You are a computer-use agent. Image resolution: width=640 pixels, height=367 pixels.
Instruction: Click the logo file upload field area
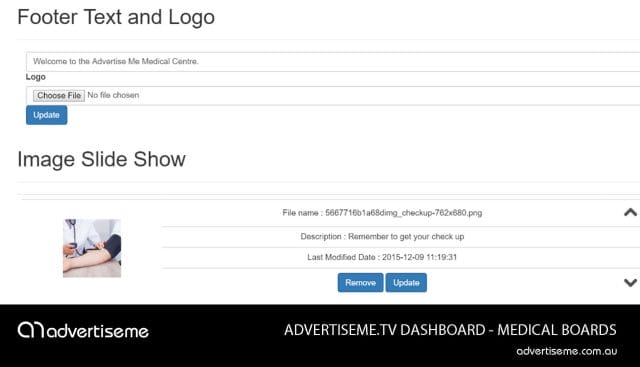pos(333,96)
